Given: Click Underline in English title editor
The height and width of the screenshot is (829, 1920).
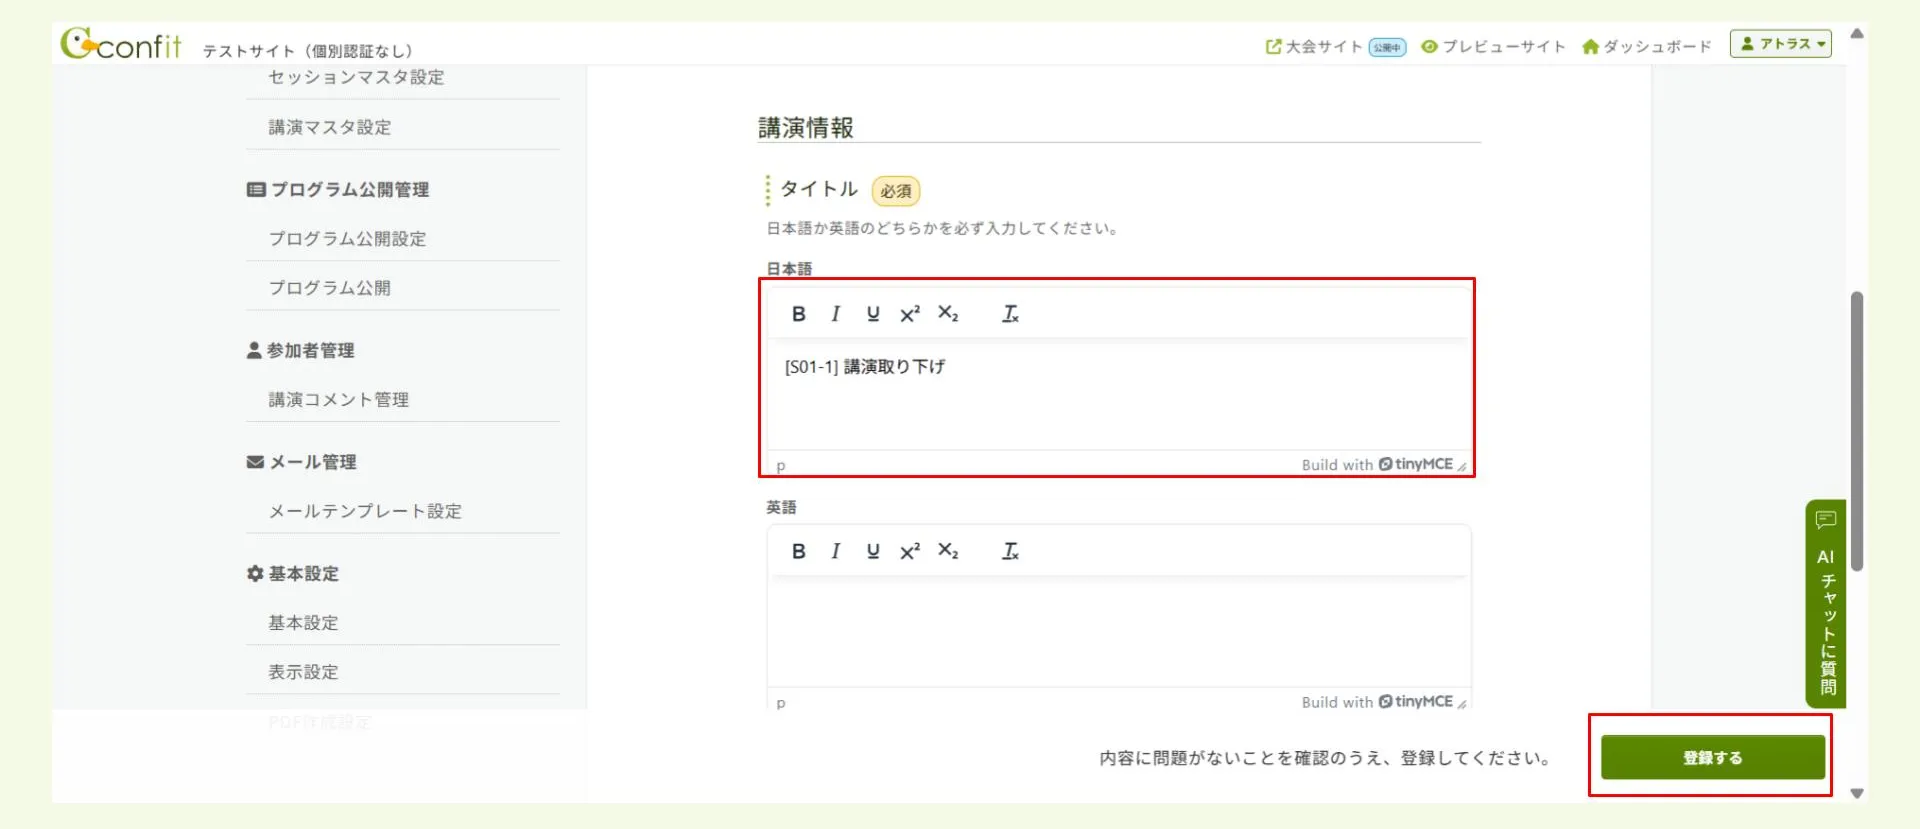Looking at the screenshot, I should [x=873, y=551].
